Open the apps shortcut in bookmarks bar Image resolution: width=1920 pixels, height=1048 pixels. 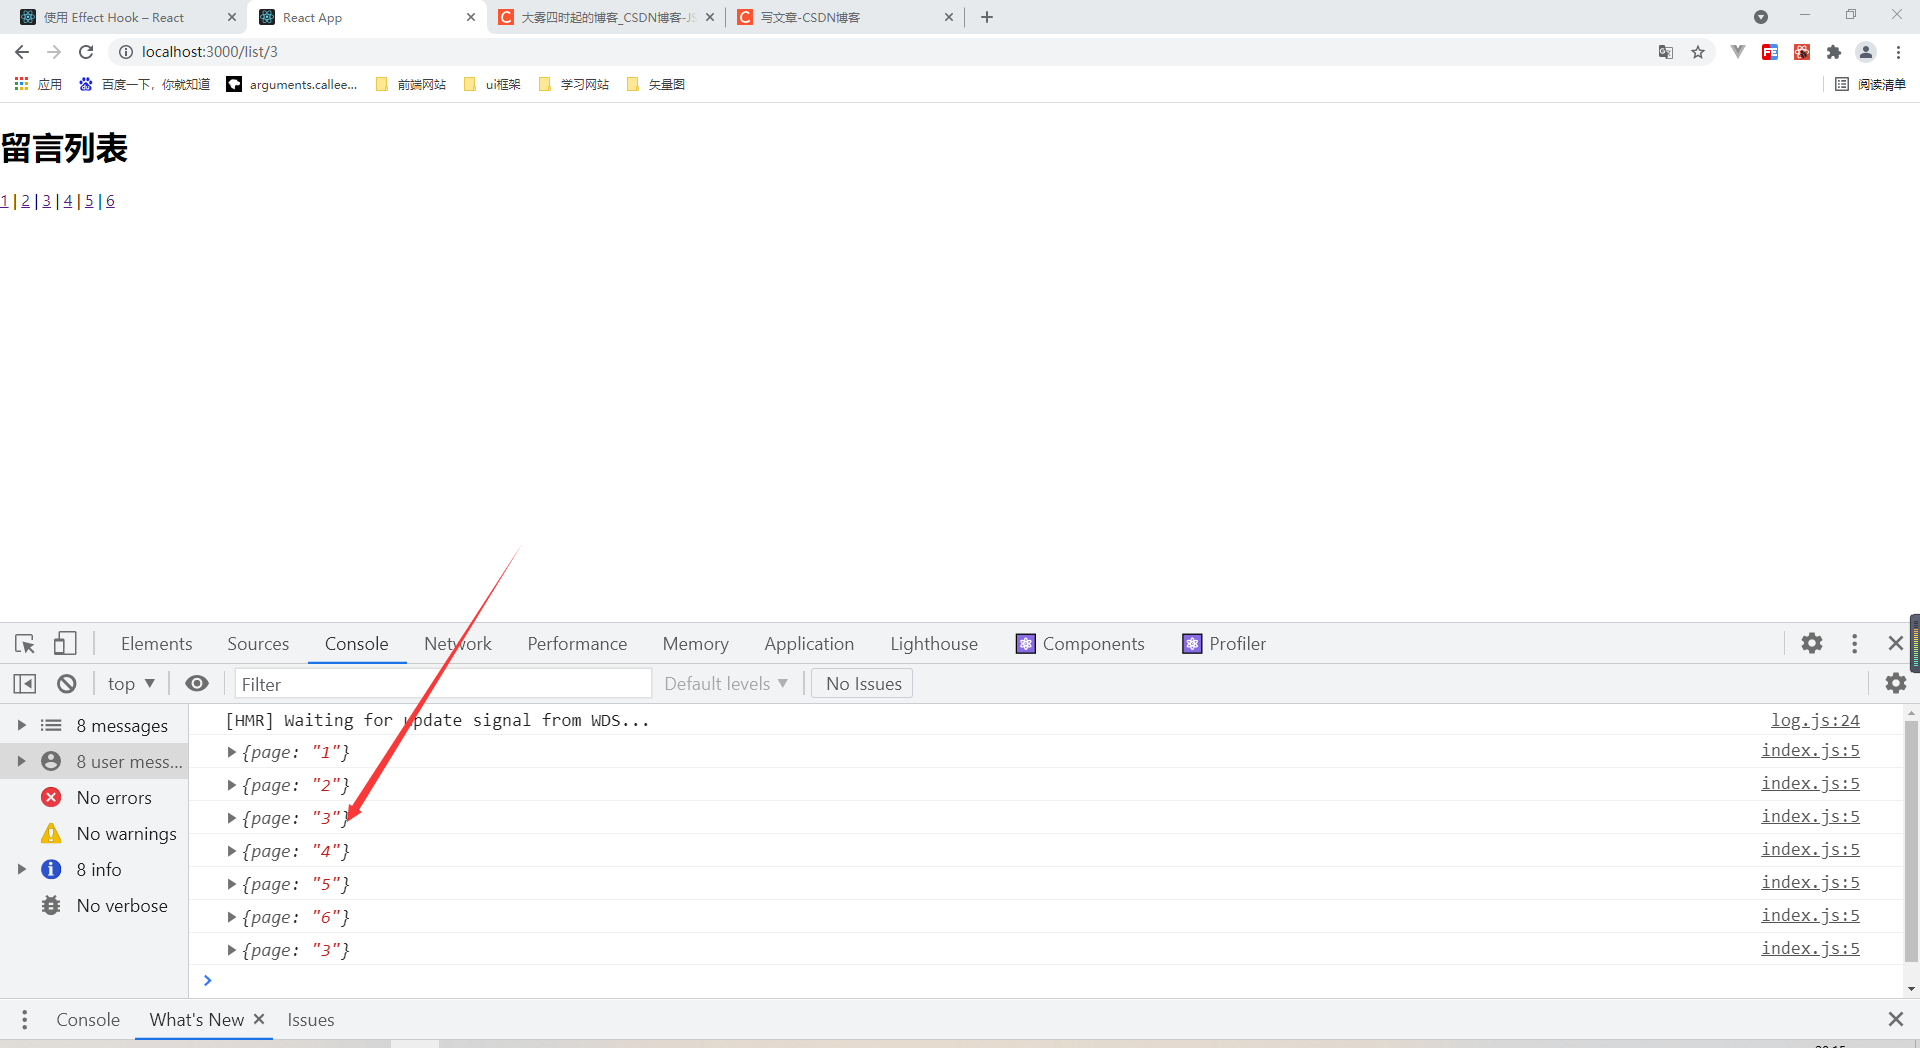pos(38,84)
